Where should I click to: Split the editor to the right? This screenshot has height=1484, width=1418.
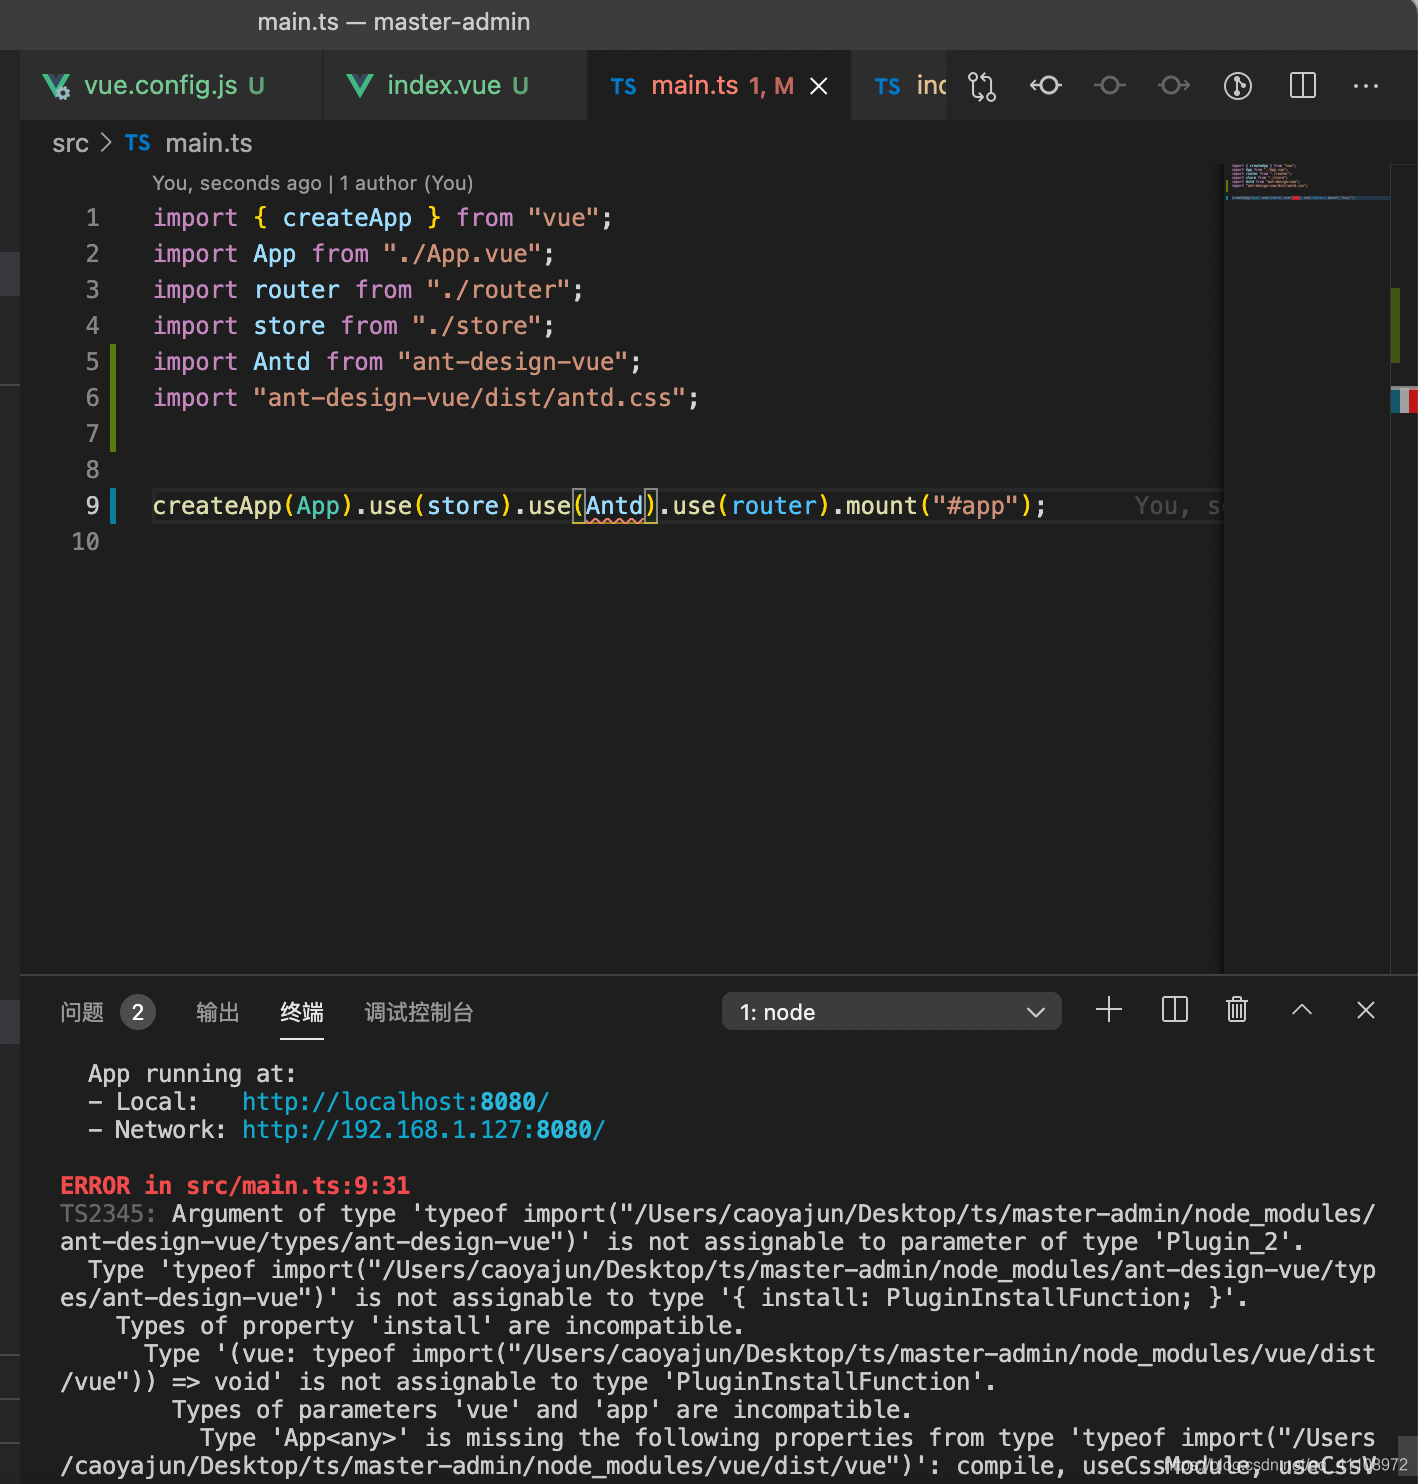coord(1303,86)
